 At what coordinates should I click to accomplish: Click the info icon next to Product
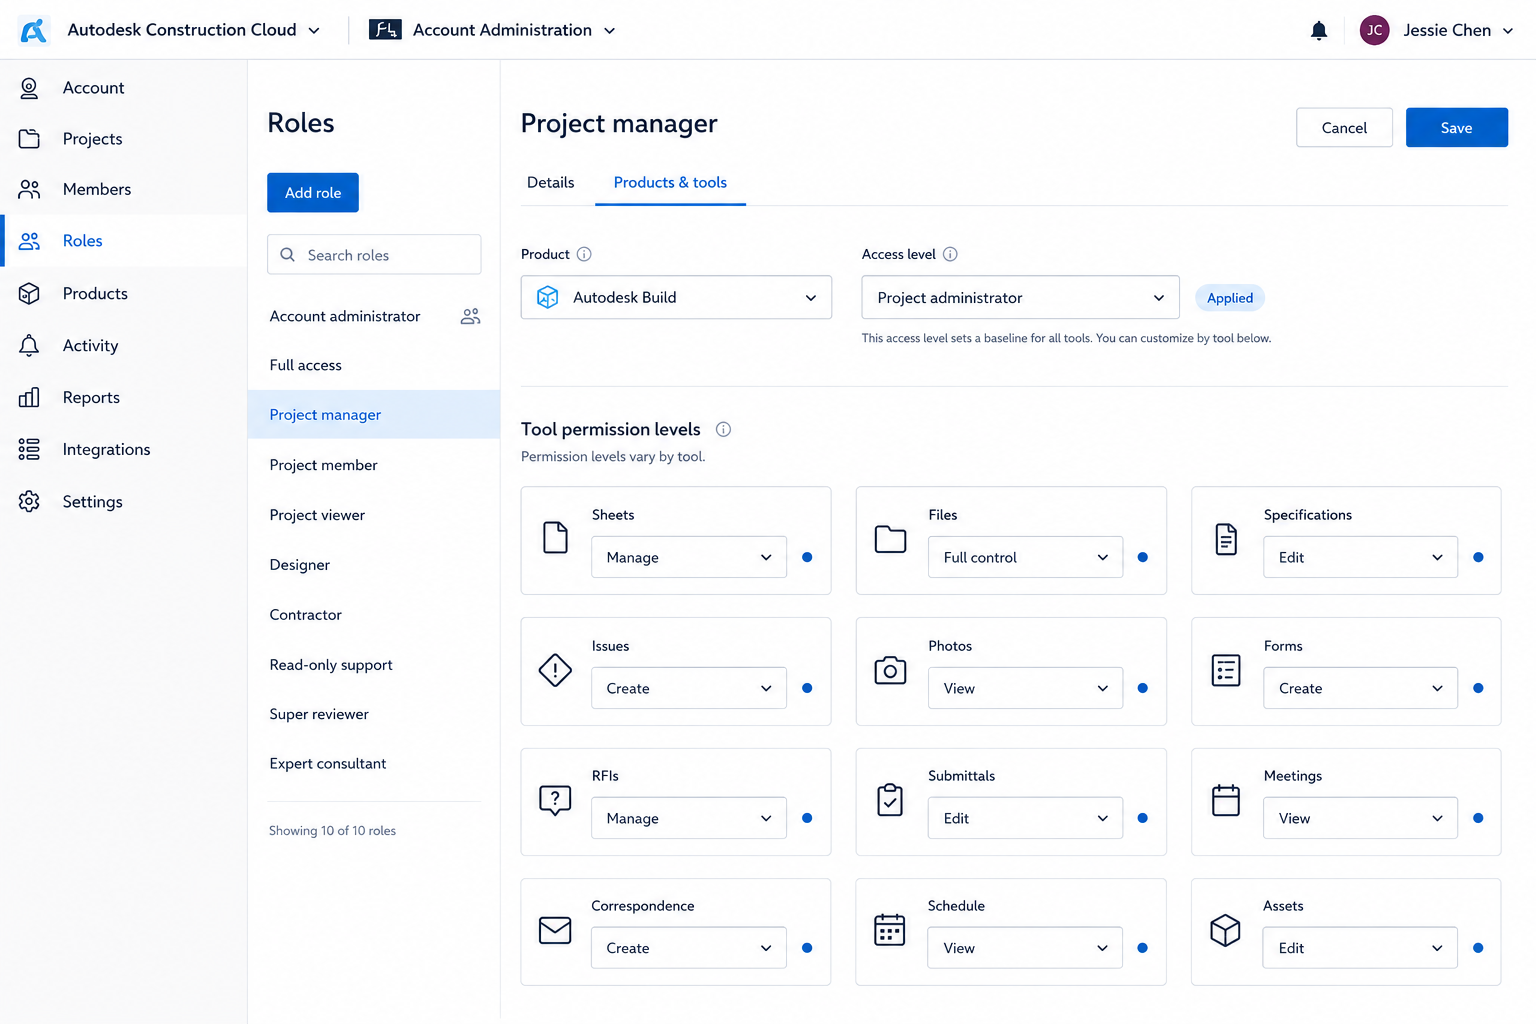click(584, 254)
